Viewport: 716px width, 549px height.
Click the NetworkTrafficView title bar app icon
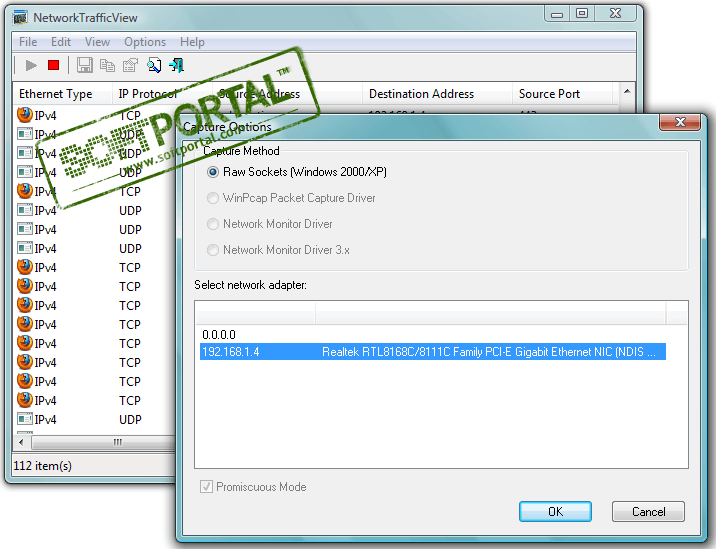click(x=20, y=18)
